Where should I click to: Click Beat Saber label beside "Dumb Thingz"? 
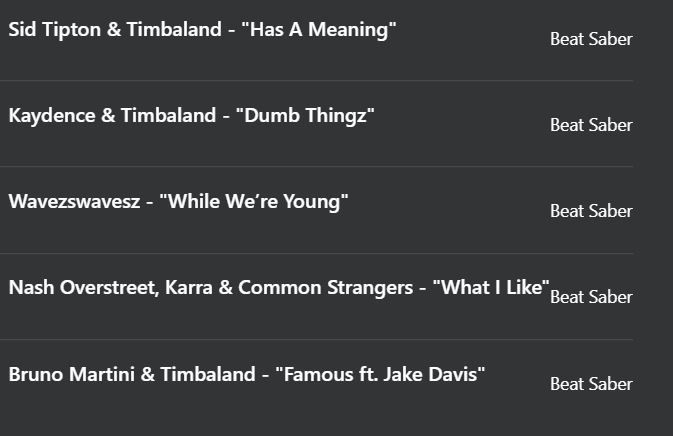tap(591, 125)
